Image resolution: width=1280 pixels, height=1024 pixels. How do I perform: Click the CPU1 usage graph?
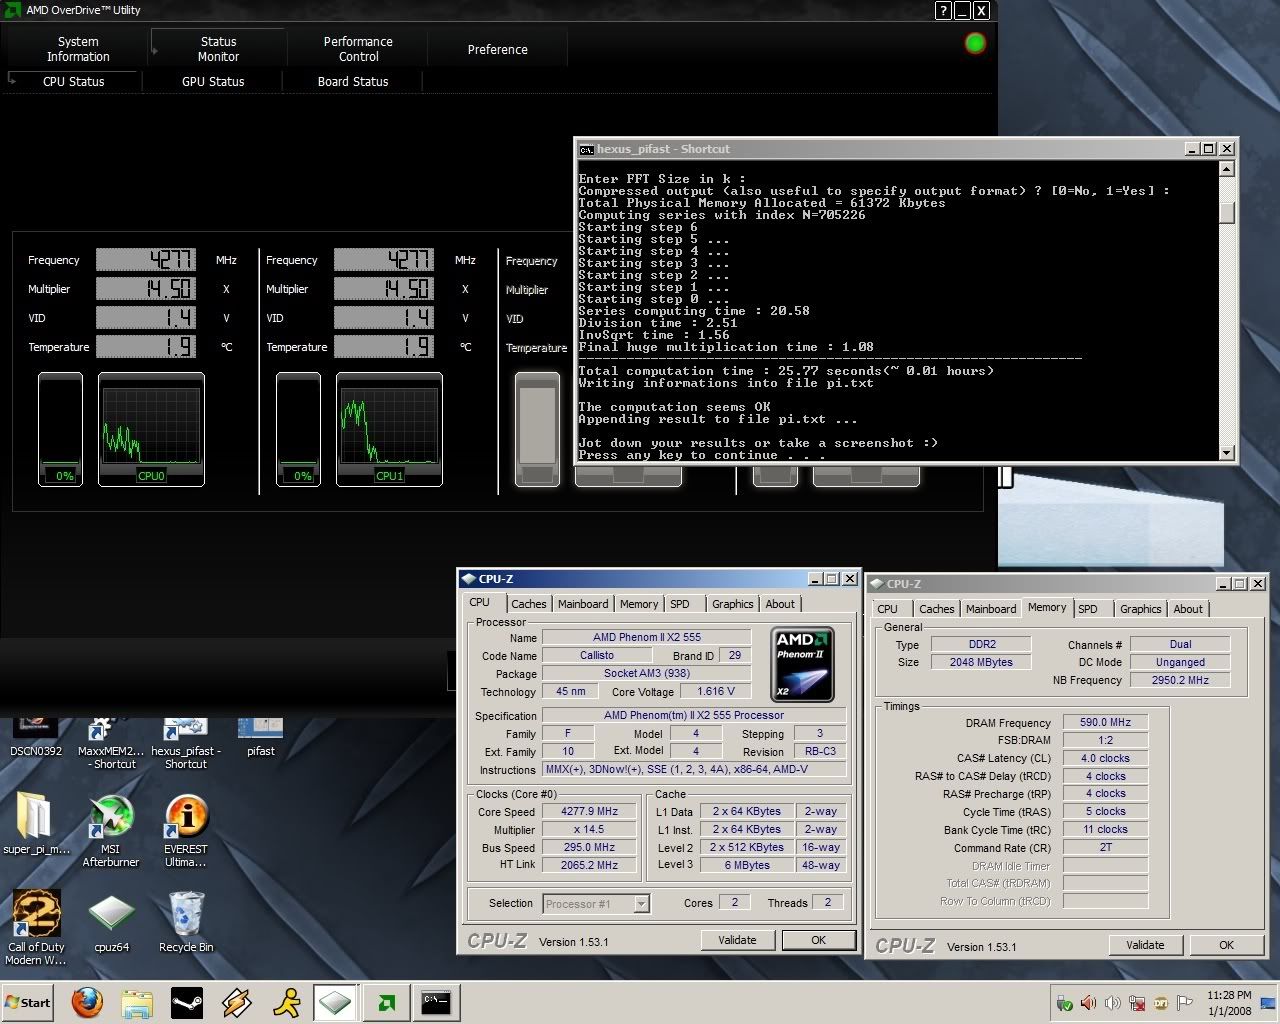(x=389, y=429)
